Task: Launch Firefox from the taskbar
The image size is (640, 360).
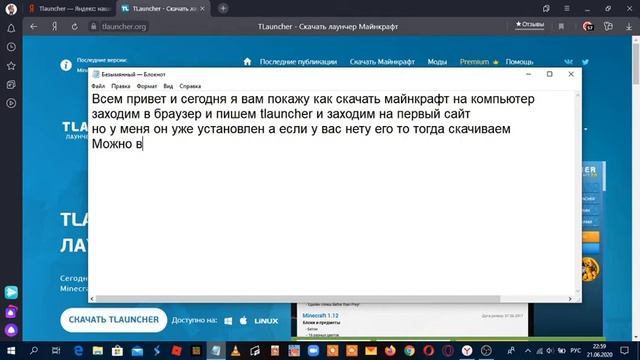Action: [x=390, y=351]
